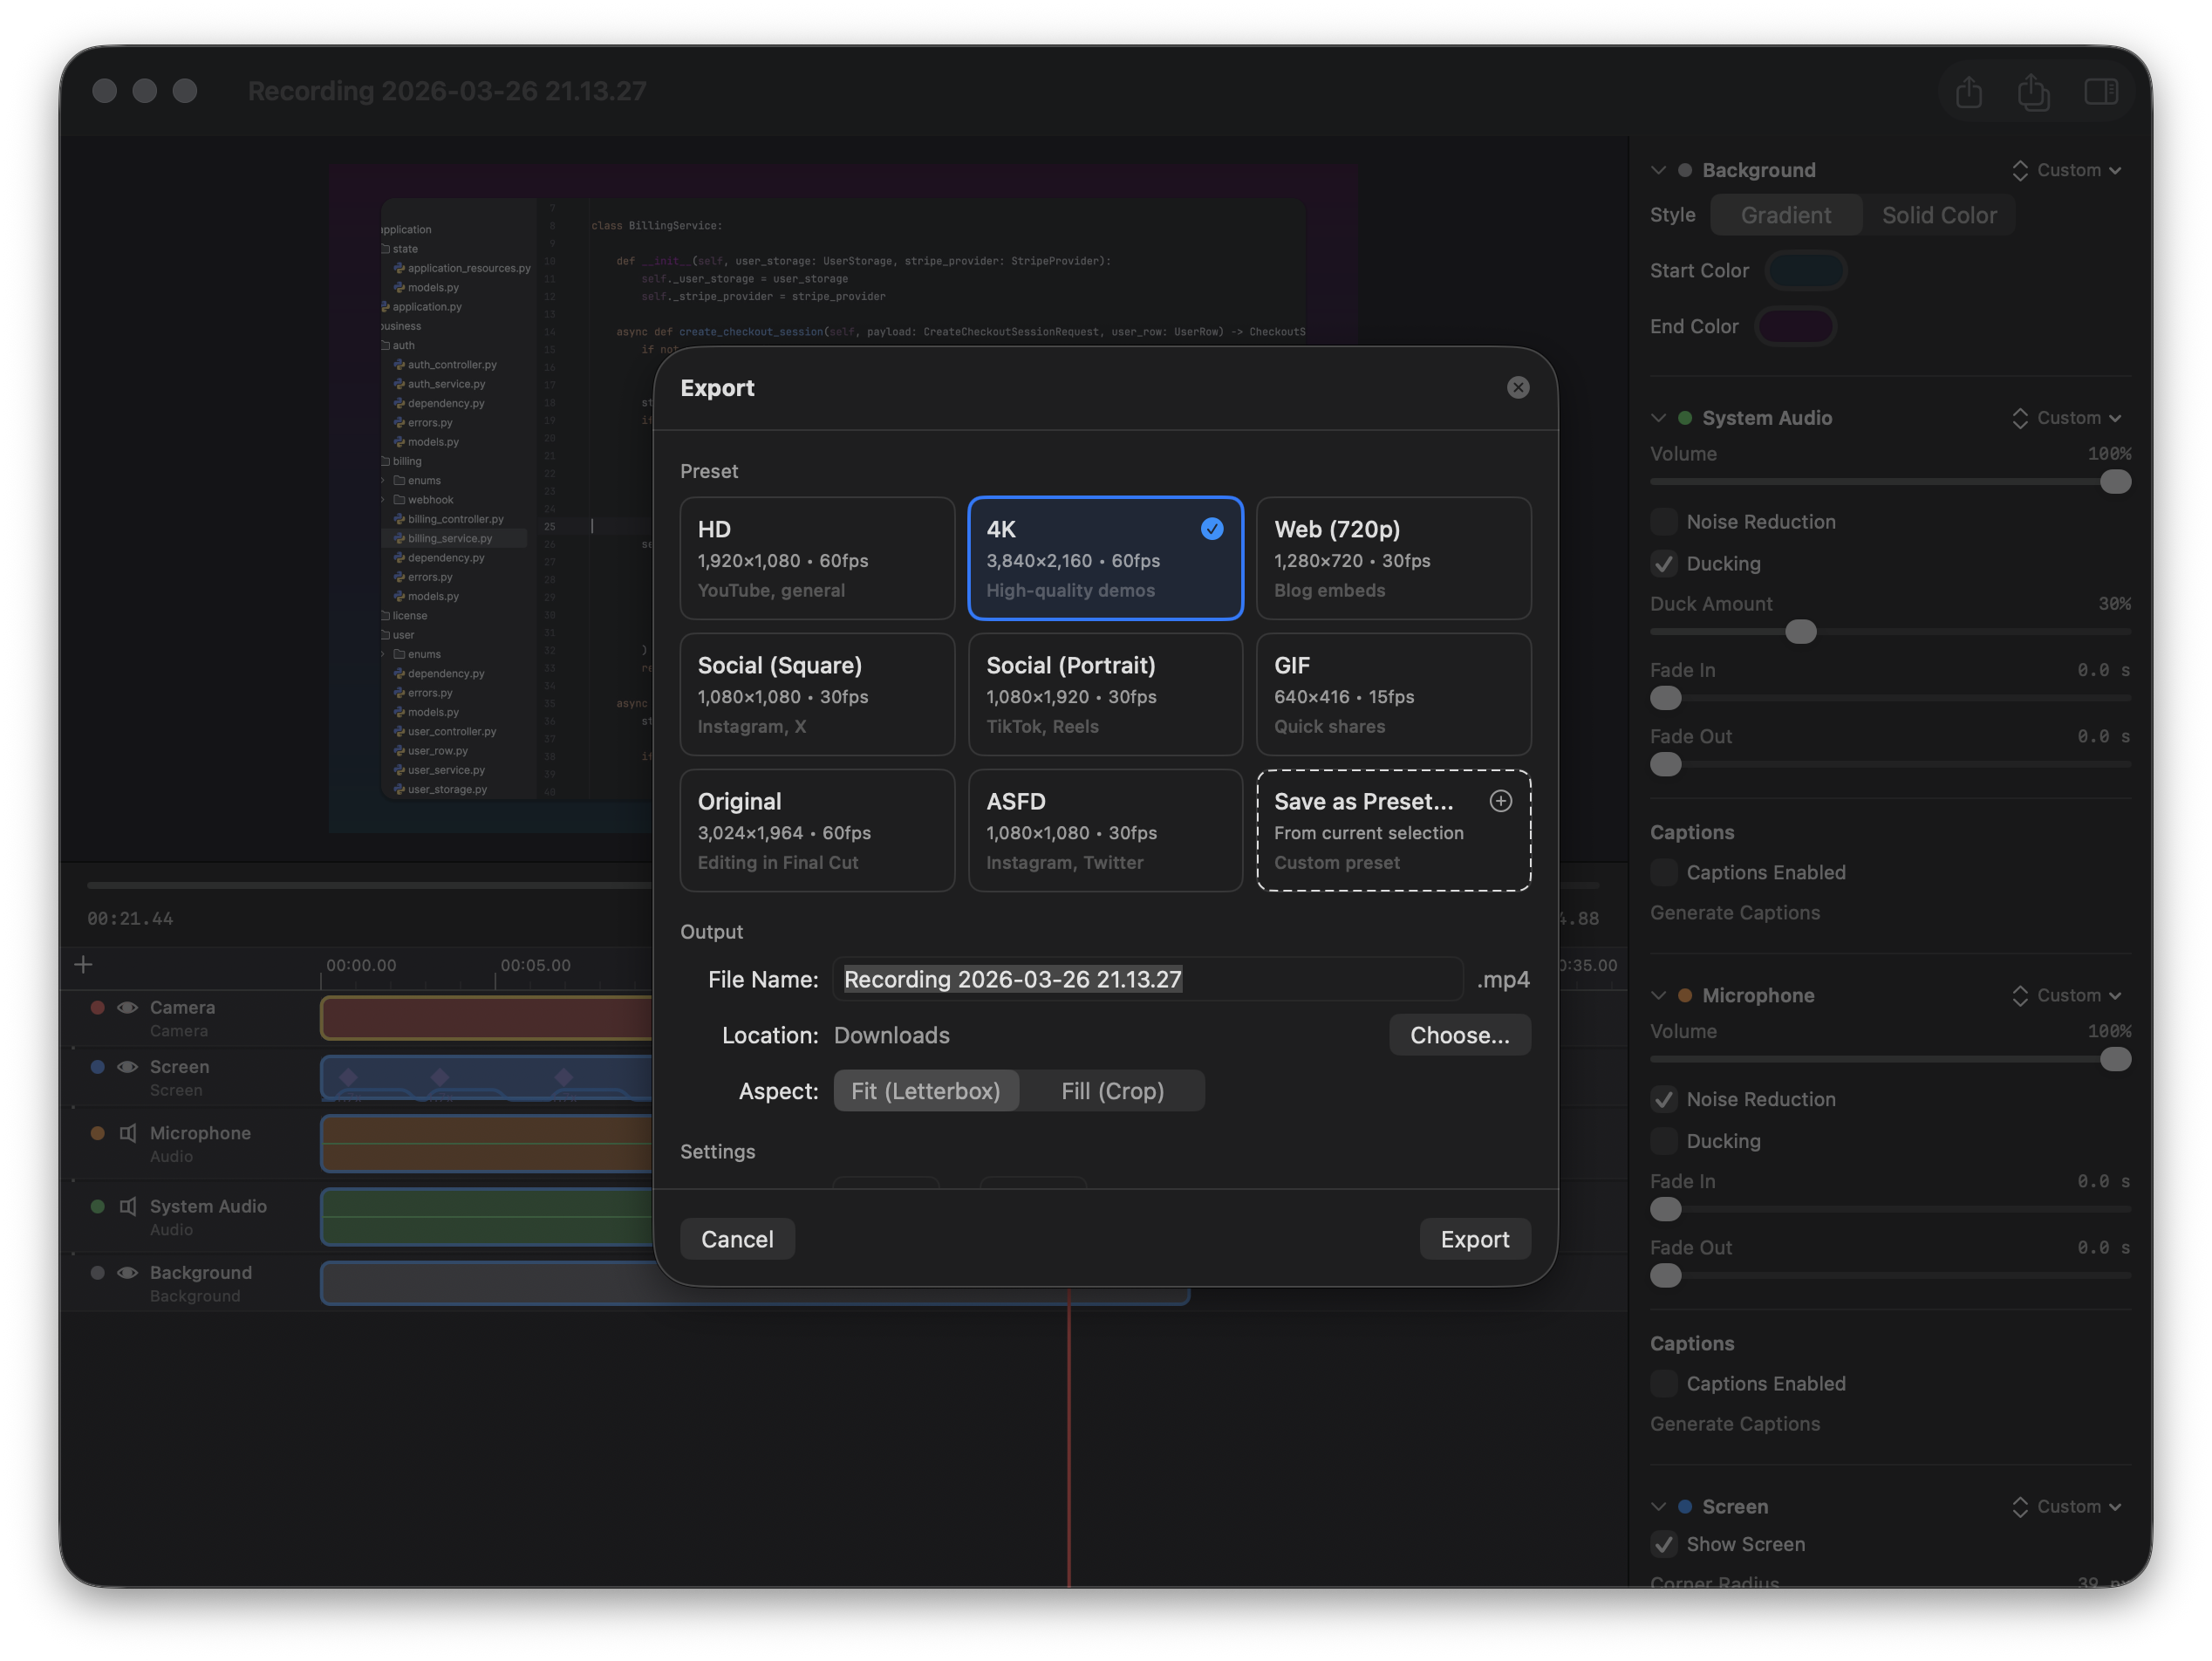Enable Noise Reduction under System Audio
This screenshot has width=2212, height=1661.
click(x=1664, y=521)
